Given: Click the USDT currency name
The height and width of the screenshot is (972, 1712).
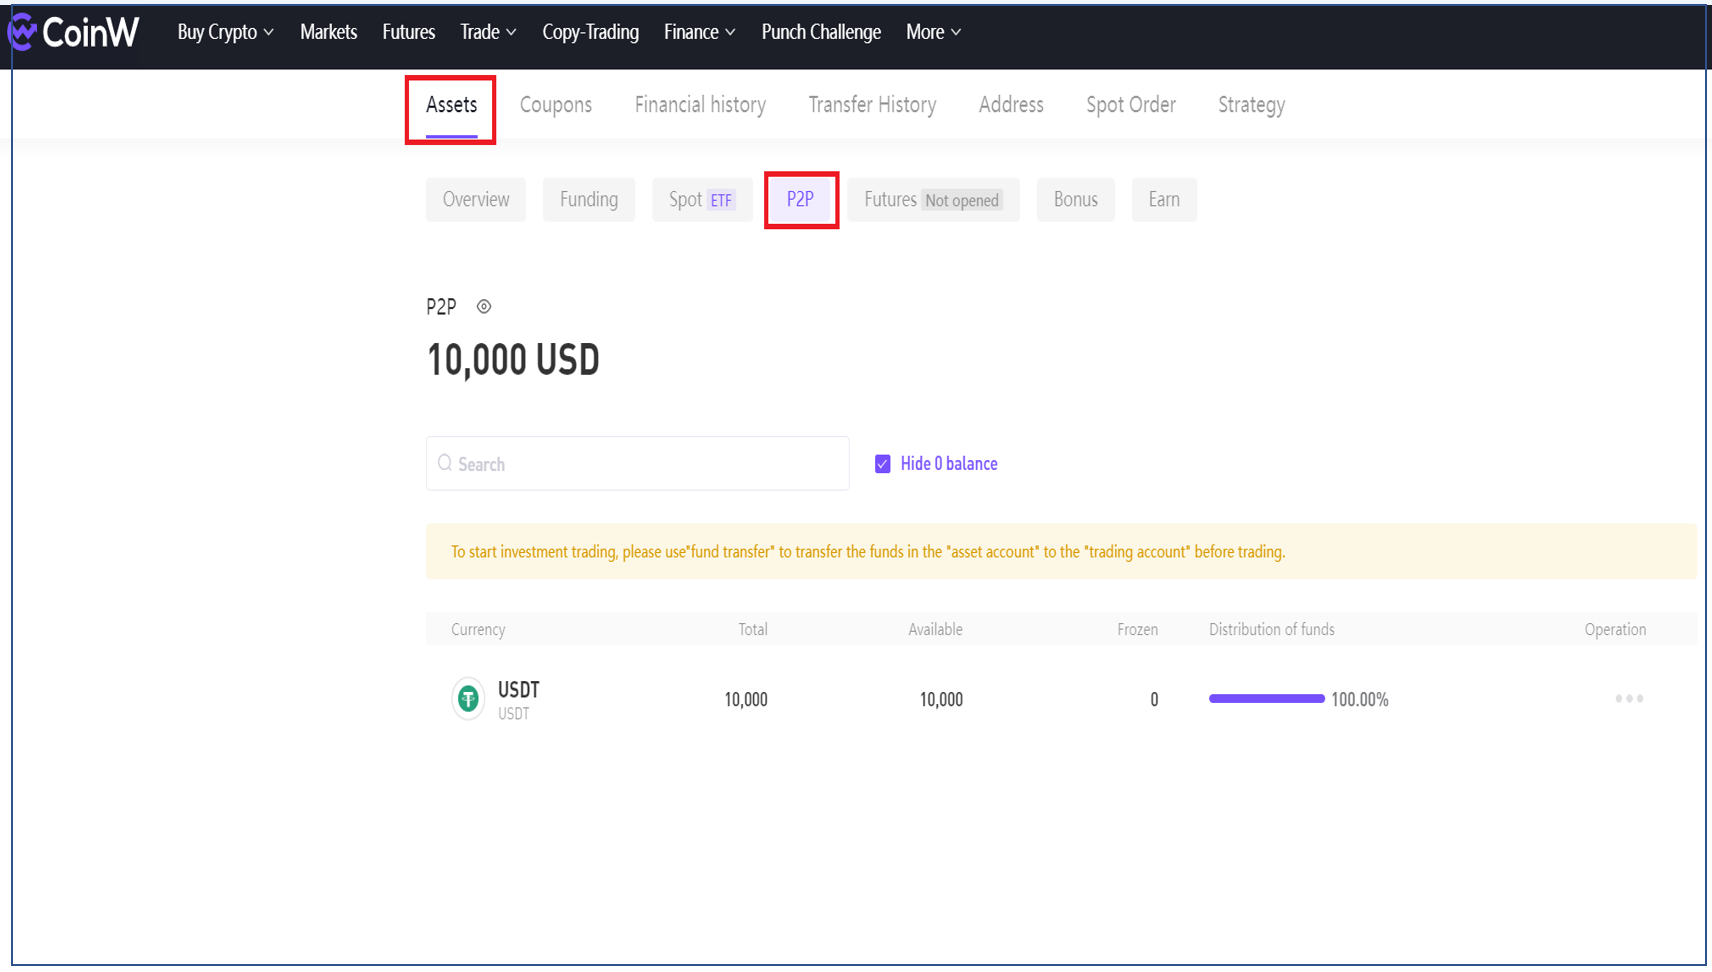Looking at the screenshot, I should tap(519, 690).
